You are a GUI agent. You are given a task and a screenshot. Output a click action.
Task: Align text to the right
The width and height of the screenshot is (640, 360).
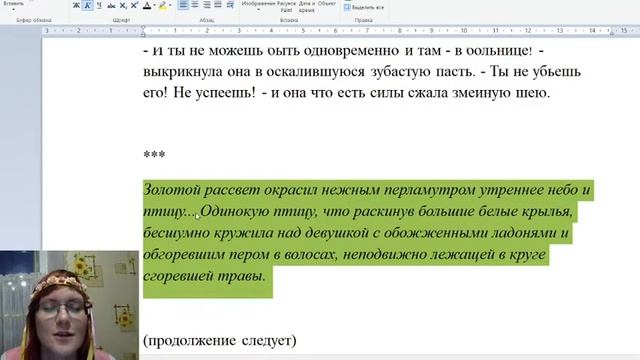[207, 5]
